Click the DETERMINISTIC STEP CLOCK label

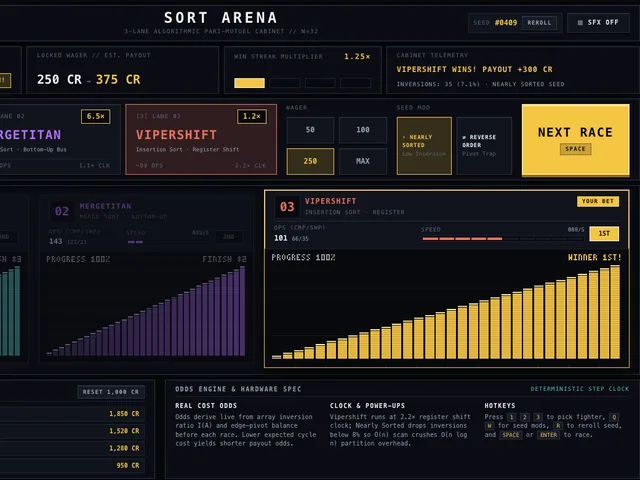[580, 389]
